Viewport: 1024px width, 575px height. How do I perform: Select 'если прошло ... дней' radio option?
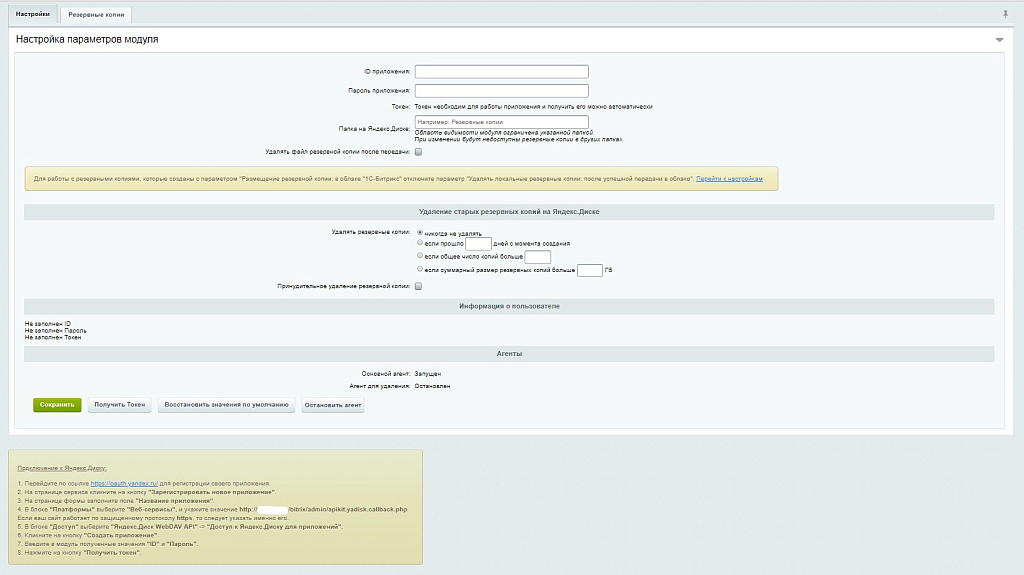419,243
